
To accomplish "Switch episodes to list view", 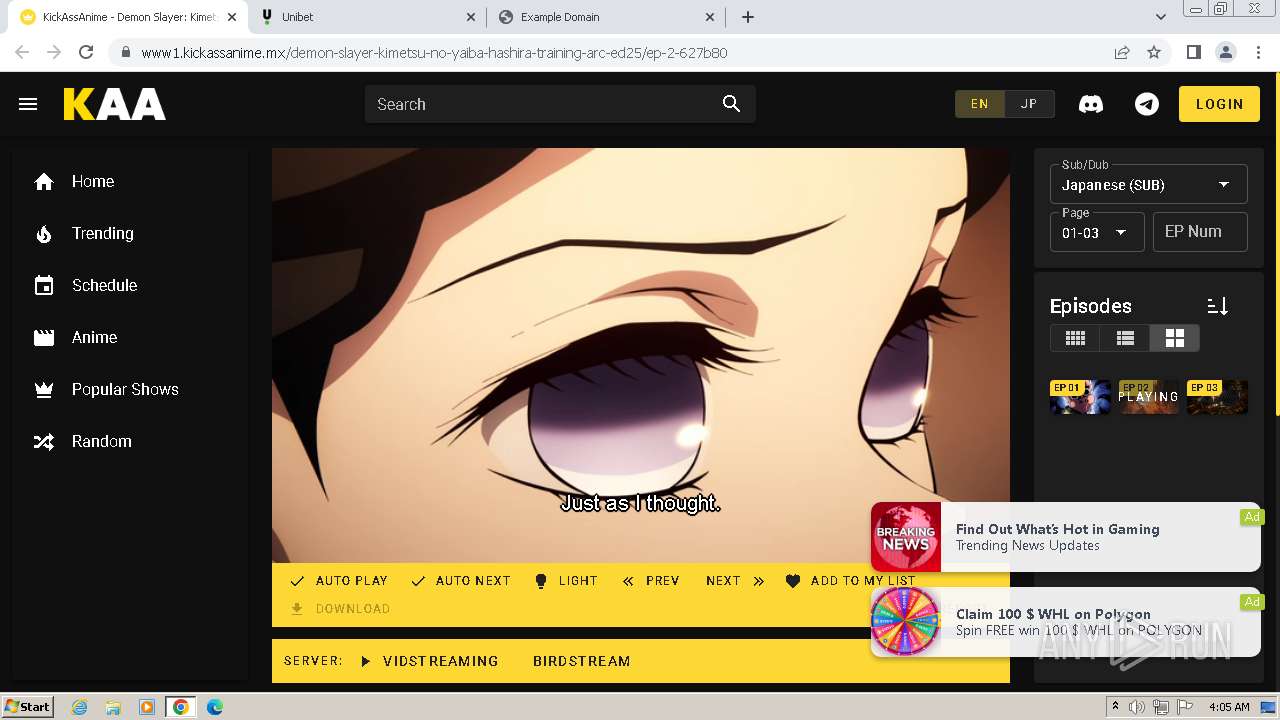I will coord(1125,338).
